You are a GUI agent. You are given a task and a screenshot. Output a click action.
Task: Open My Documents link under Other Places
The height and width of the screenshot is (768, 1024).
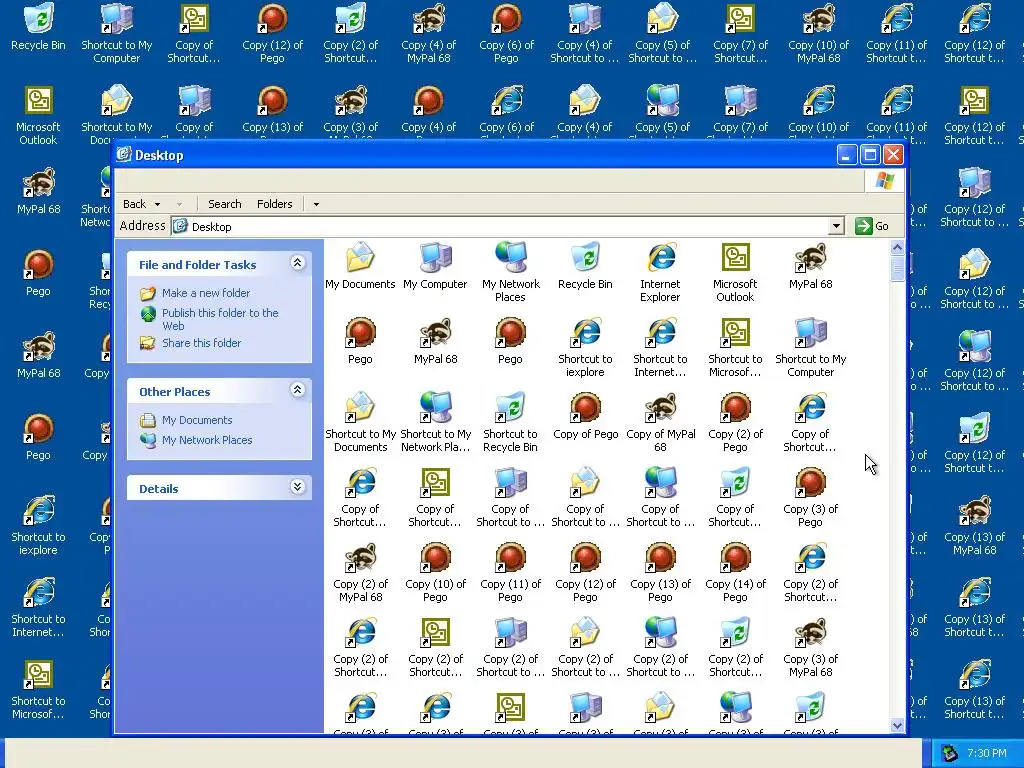tap(197, 420)
